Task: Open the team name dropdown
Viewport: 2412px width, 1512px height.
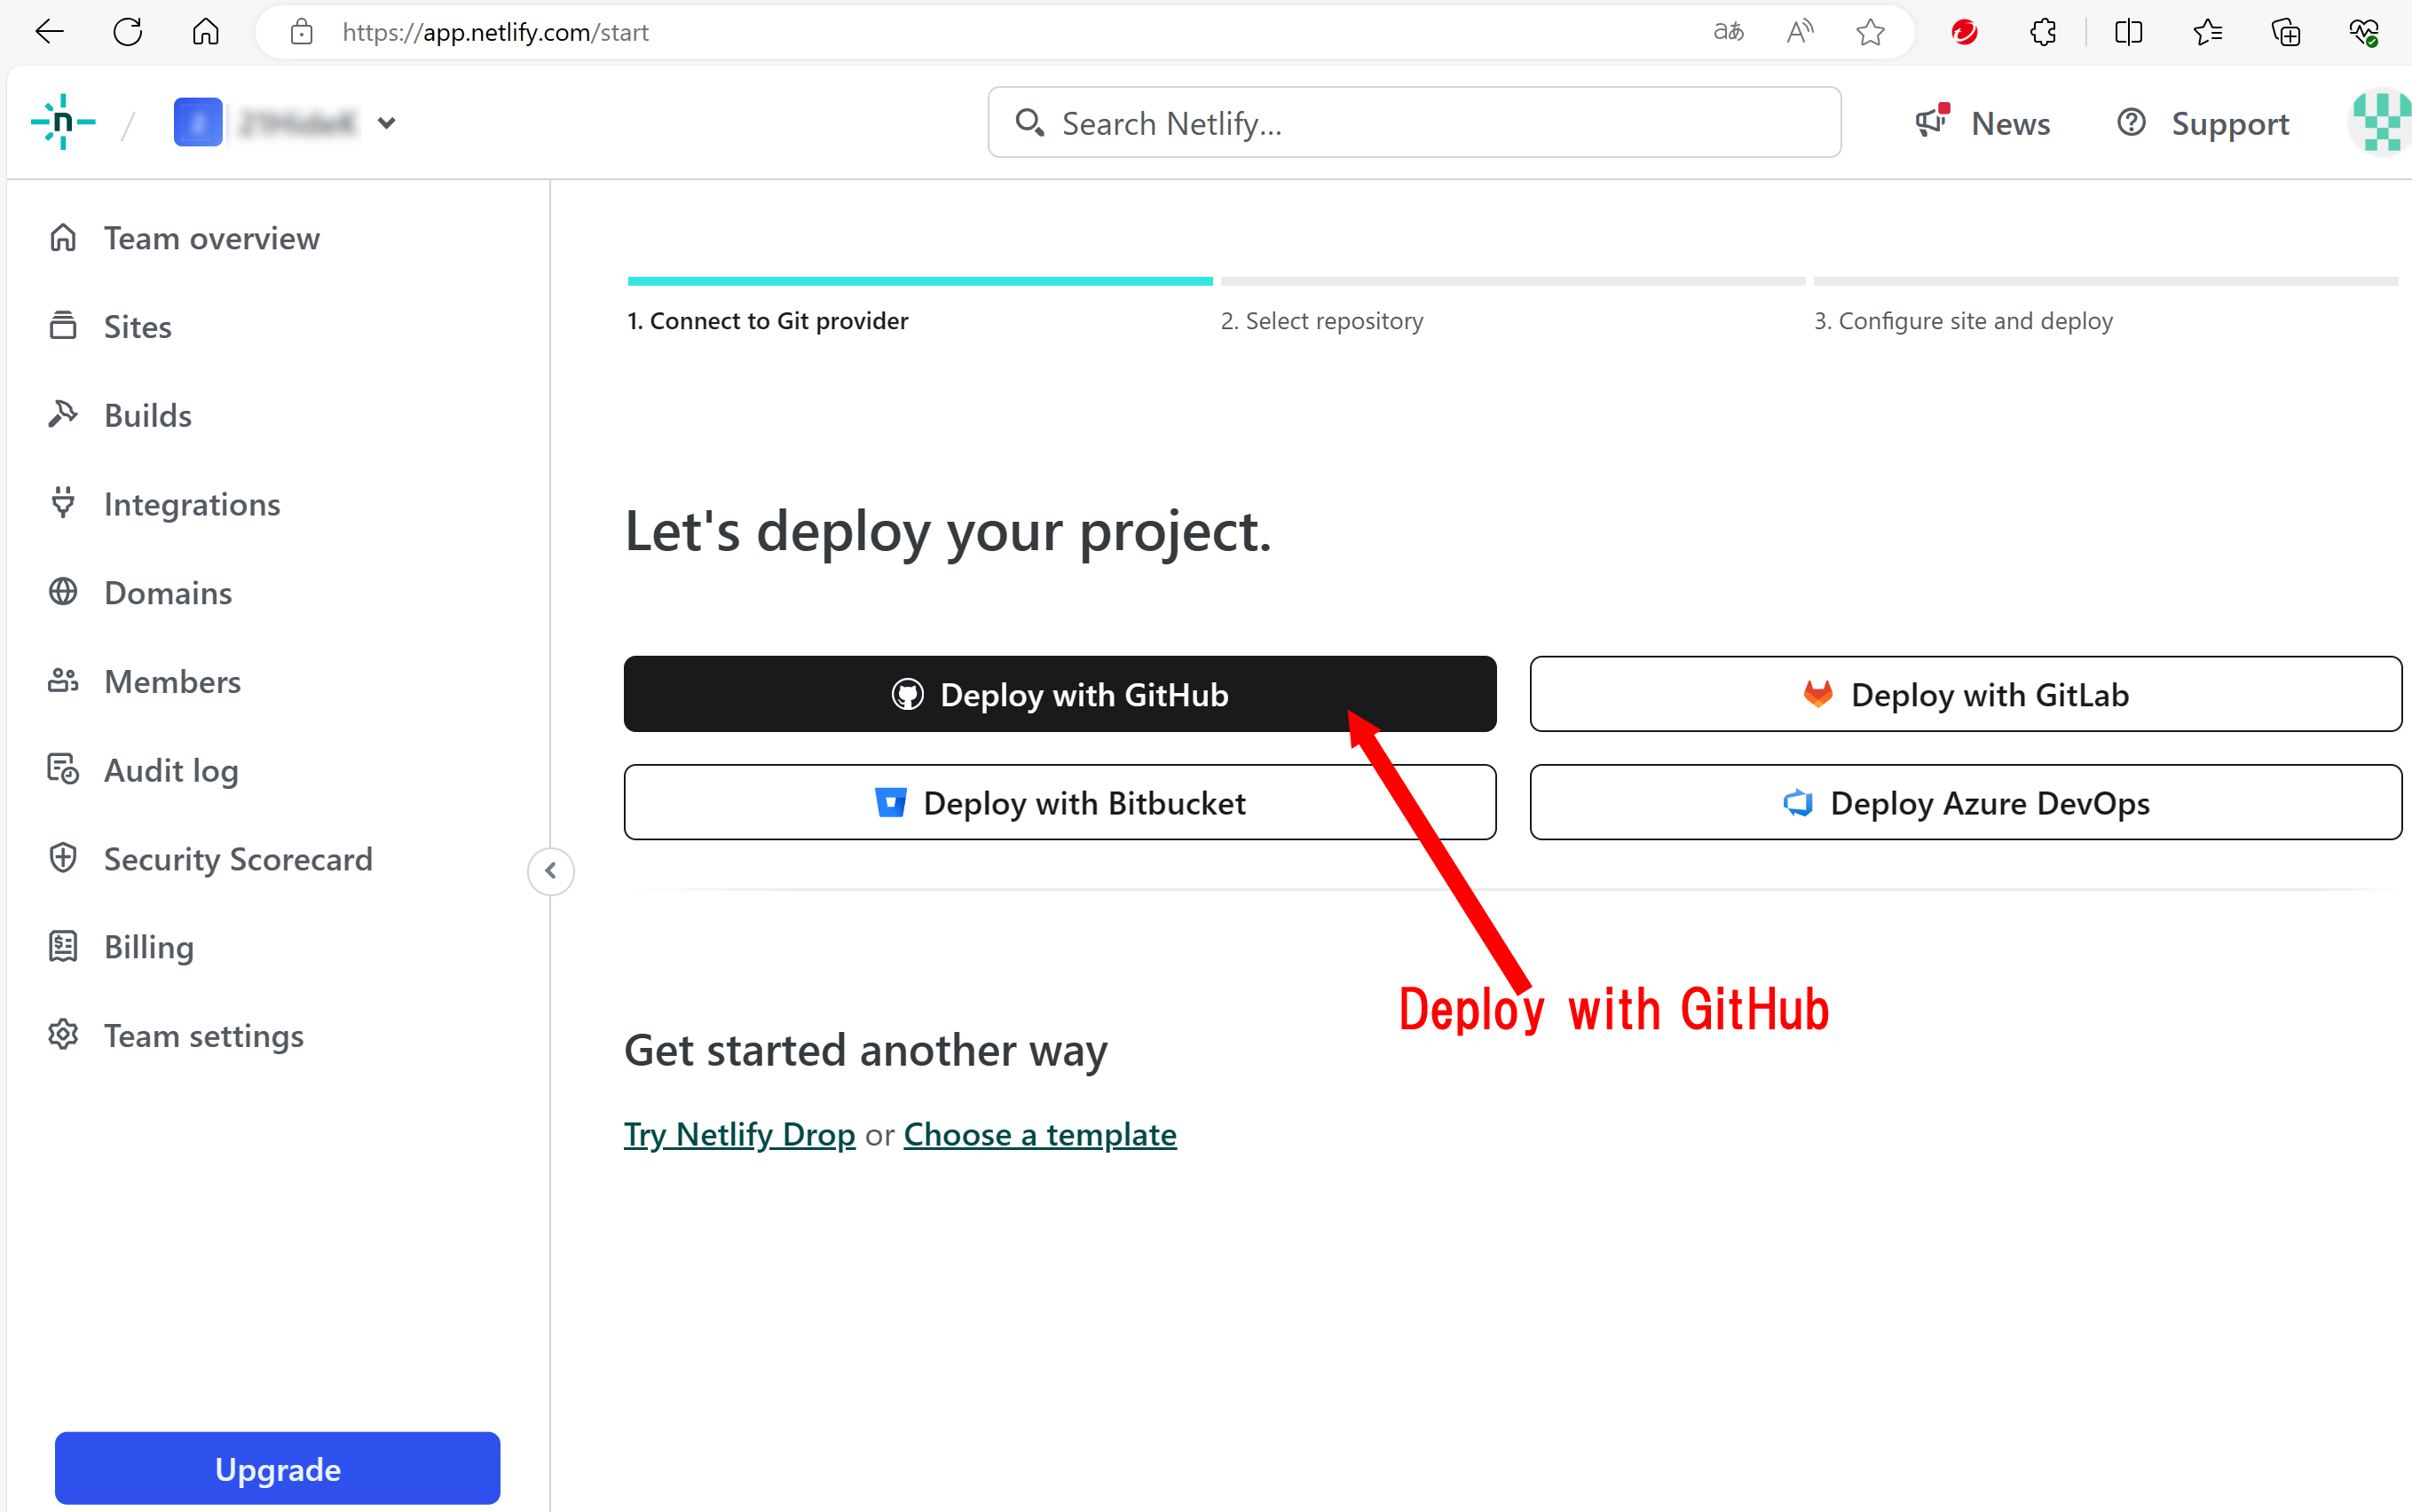Action: point(388,123)
